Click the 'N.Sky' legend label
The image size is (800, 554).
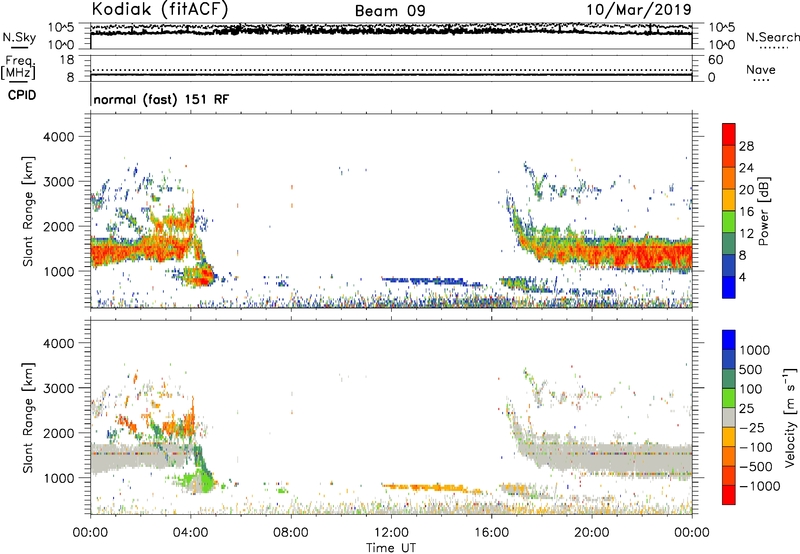(19, 37)
